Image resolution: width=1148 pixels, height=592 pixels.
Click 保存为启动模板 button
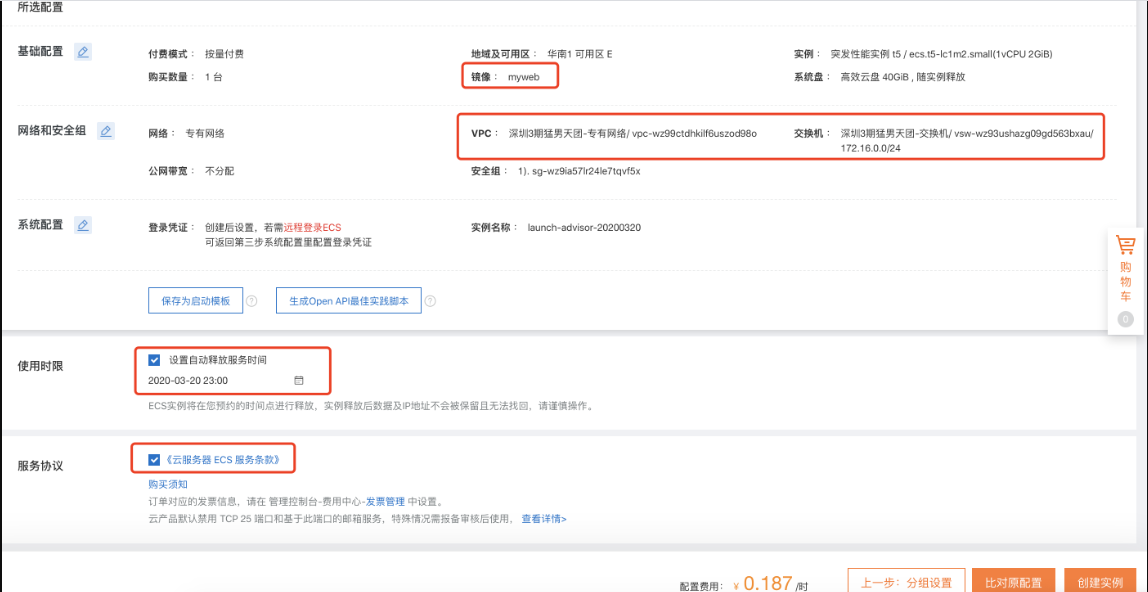[195, 300]
